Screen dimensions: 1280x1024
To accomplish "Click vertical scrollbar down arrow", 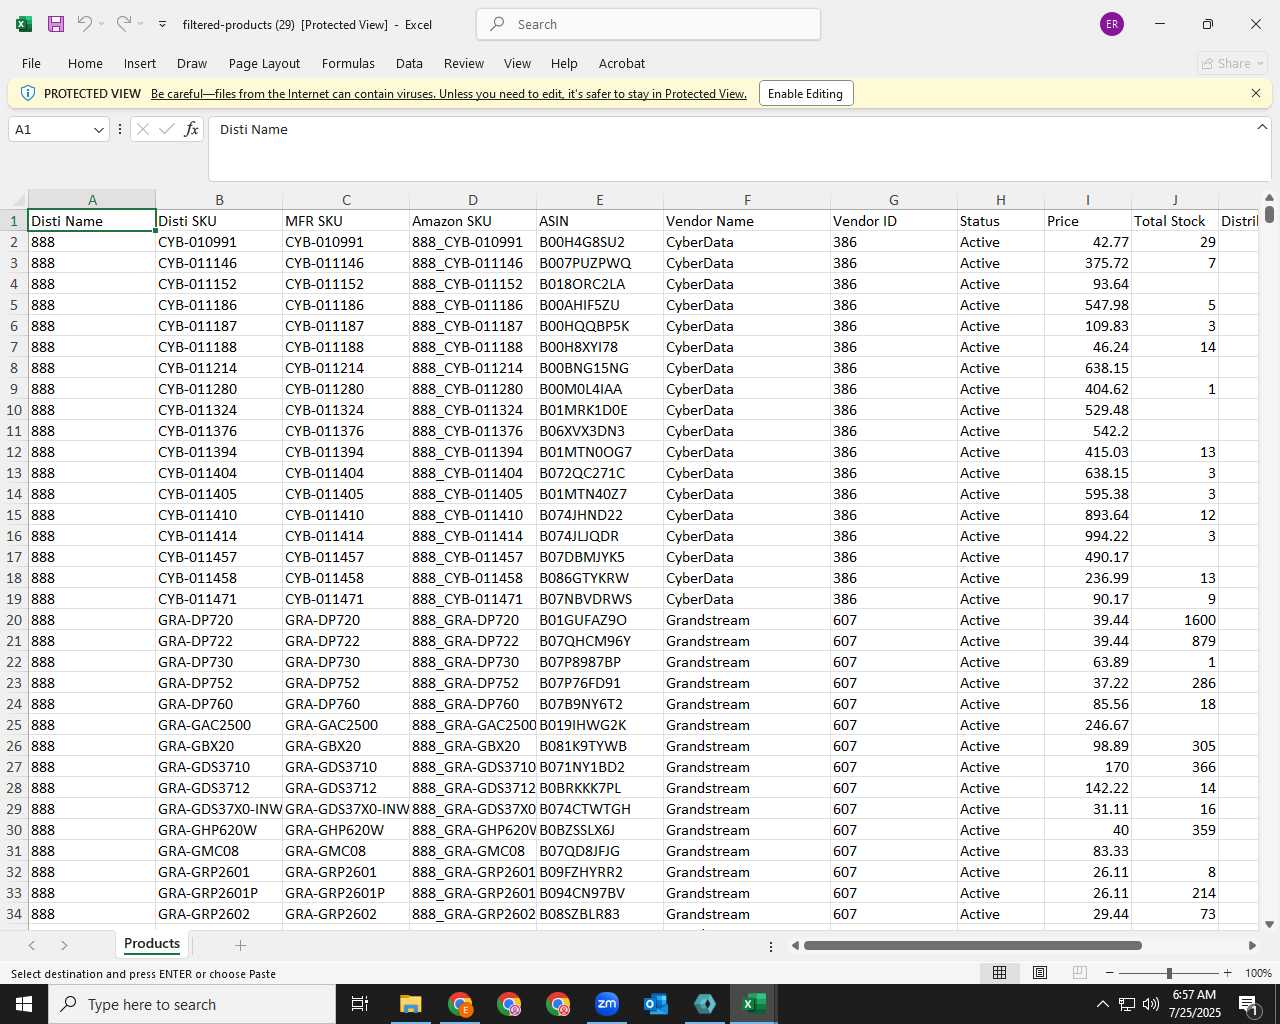I will click(x=1269, y=924).
